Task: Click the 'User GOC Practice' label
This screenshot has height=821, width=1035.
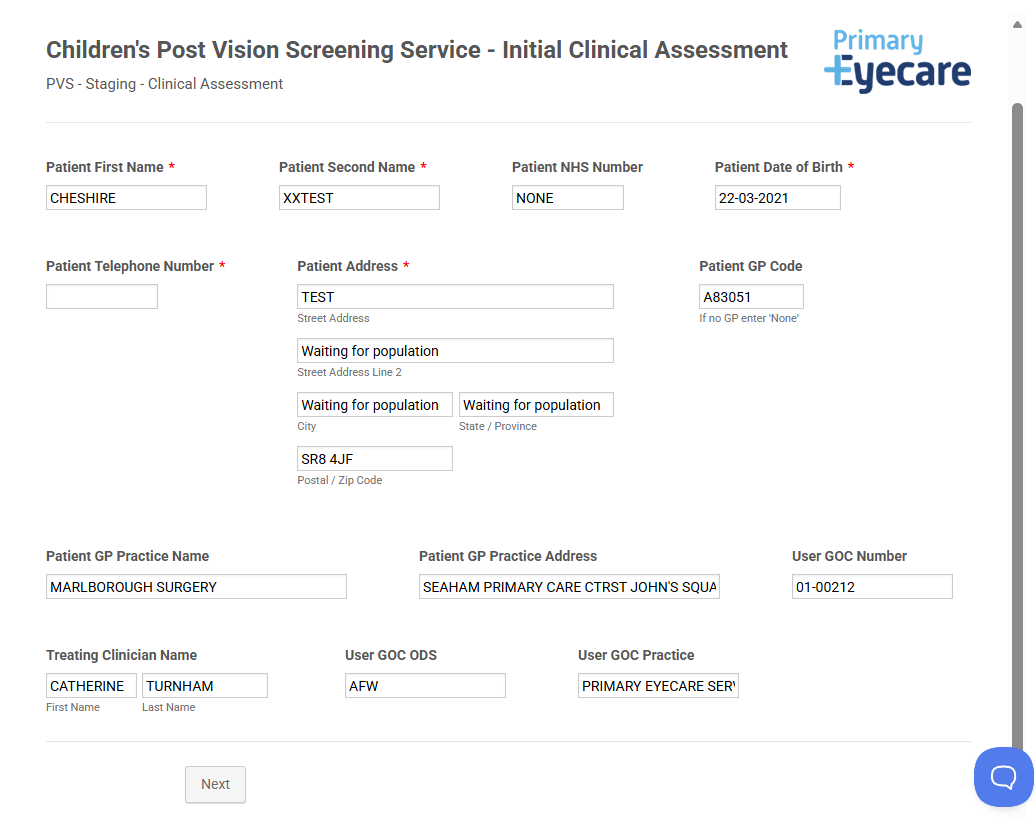Action: tap(636, 655)
